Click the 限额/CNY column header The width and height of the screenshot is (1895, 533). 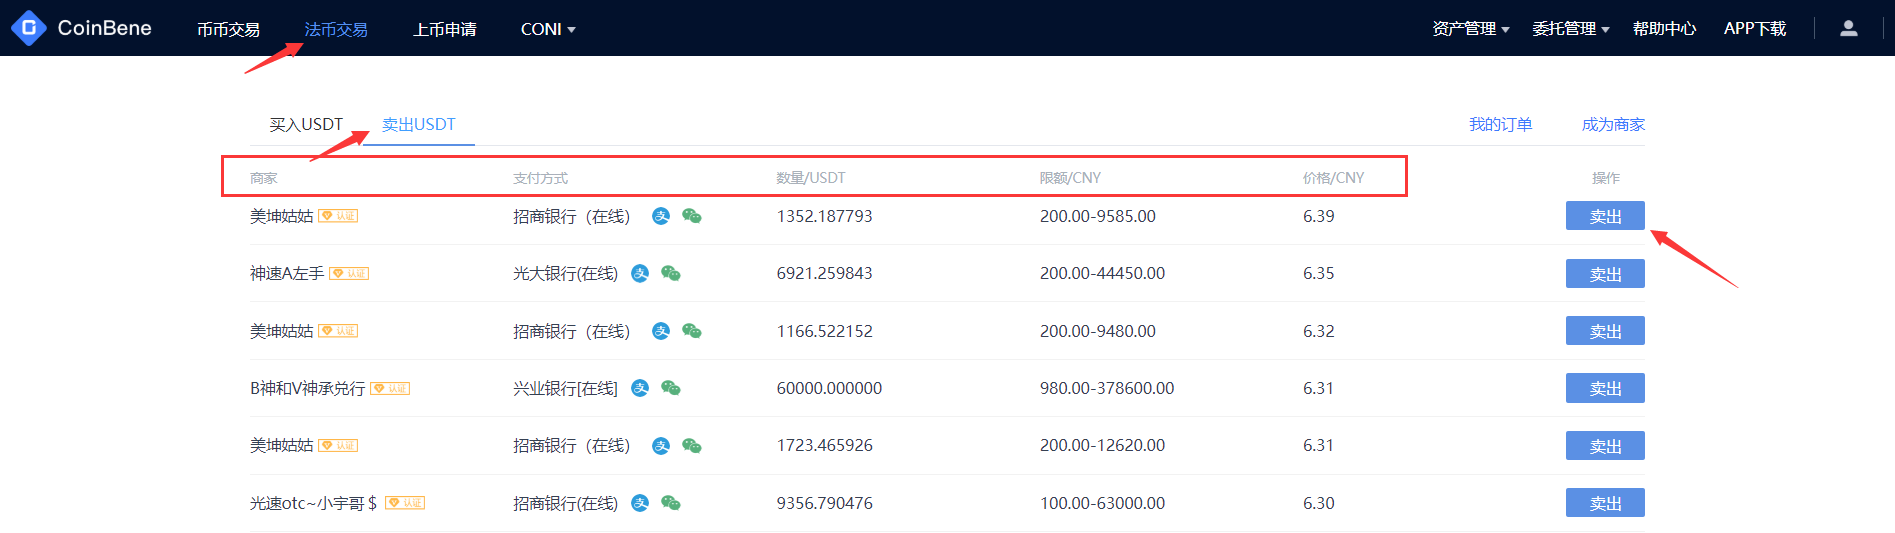click(x=1070, y=178)
